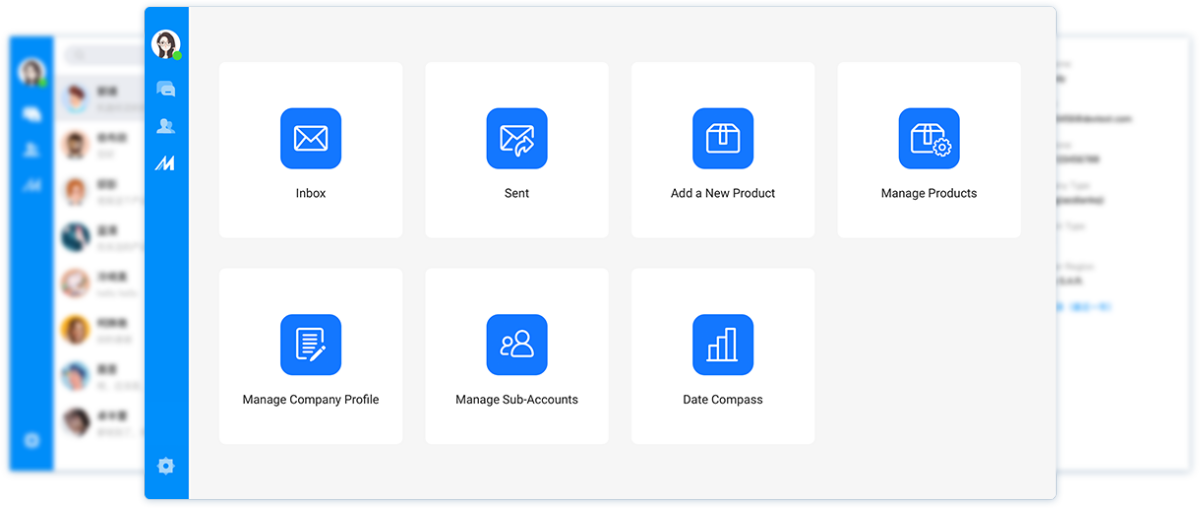
Task: Select the Inbox label text
Action: click(x=310, y=193)
